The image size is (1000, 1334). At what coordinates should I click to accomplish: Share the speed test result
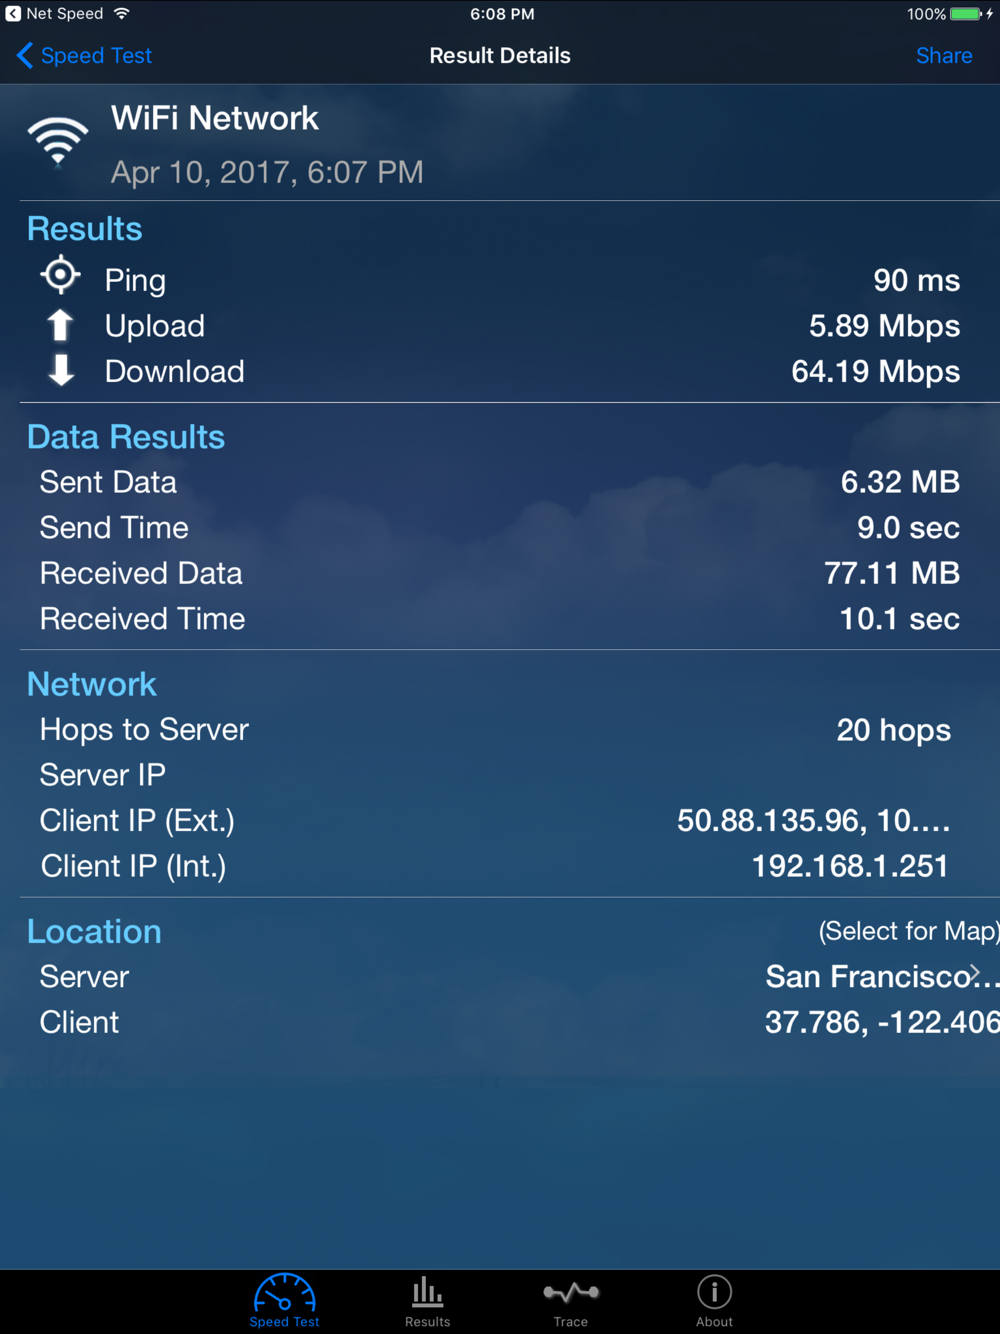tap(944, 56)
